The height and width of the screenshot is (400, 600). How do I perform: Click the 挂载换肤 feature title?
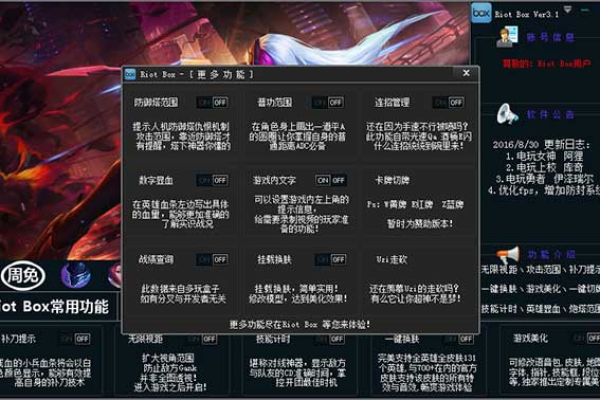pos(274,260)
